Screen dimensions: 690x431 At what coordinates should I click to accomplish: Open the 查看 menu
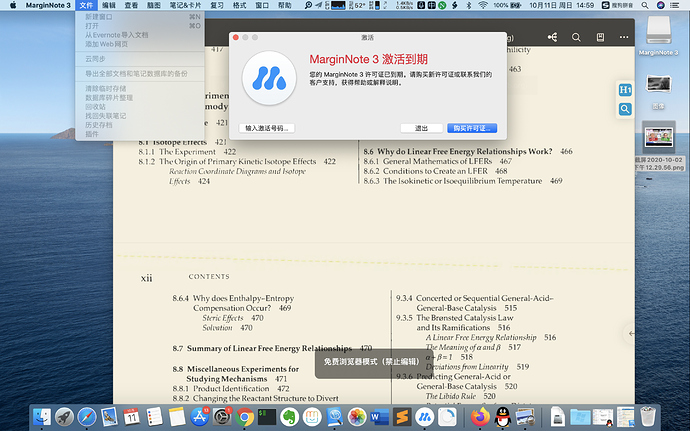[x=131, y=5]
